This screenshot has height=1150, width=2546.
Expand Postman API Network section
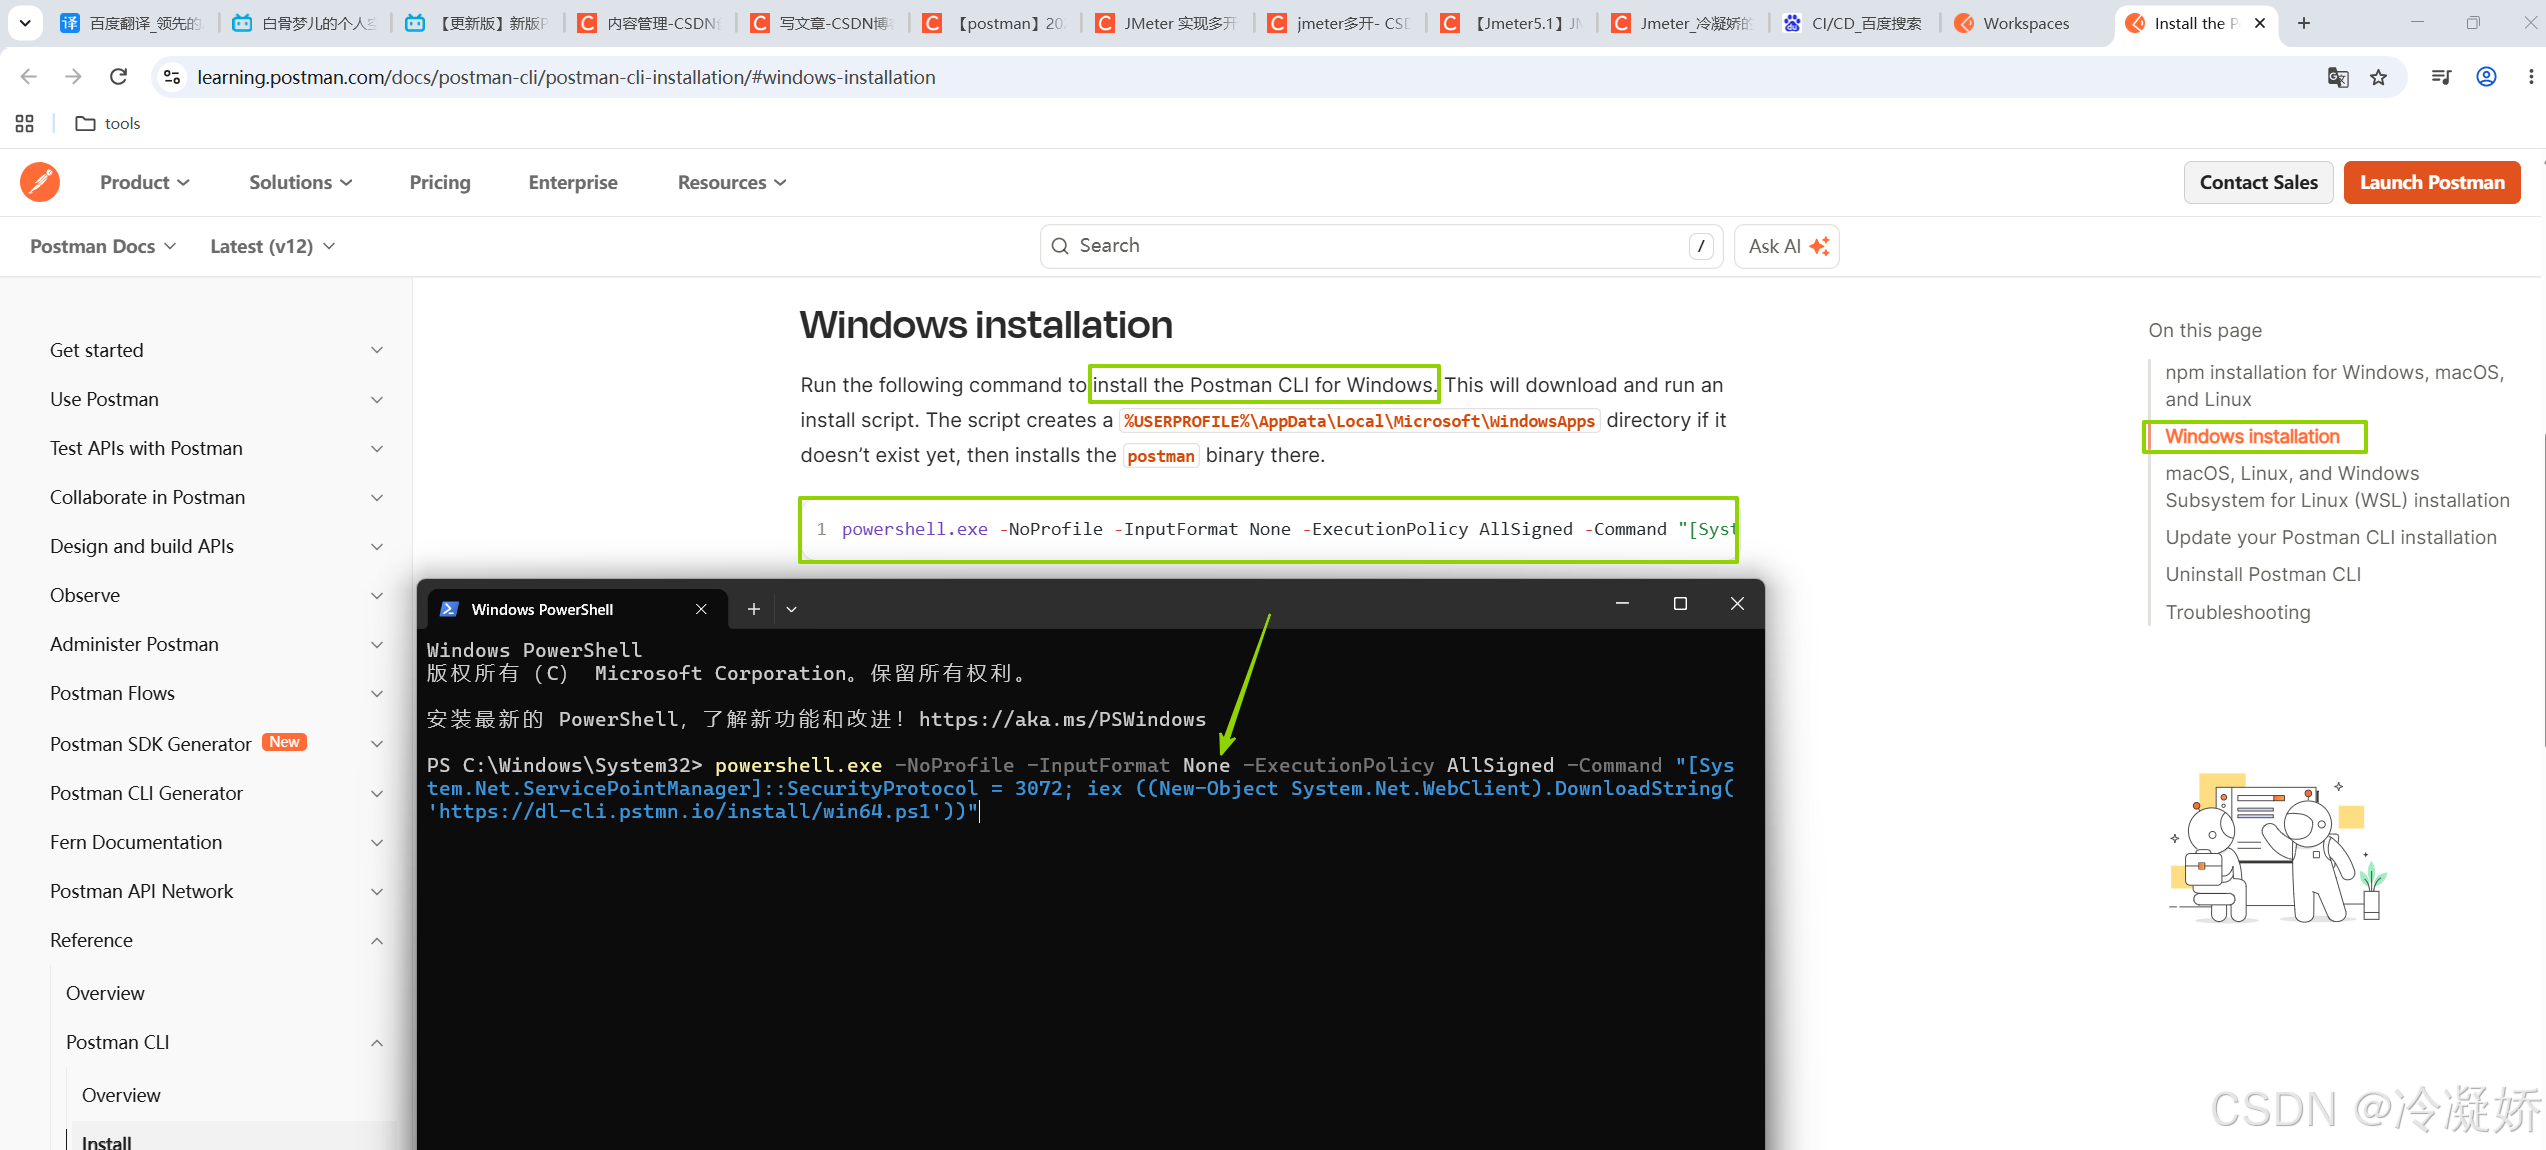[x=217, y=891]
